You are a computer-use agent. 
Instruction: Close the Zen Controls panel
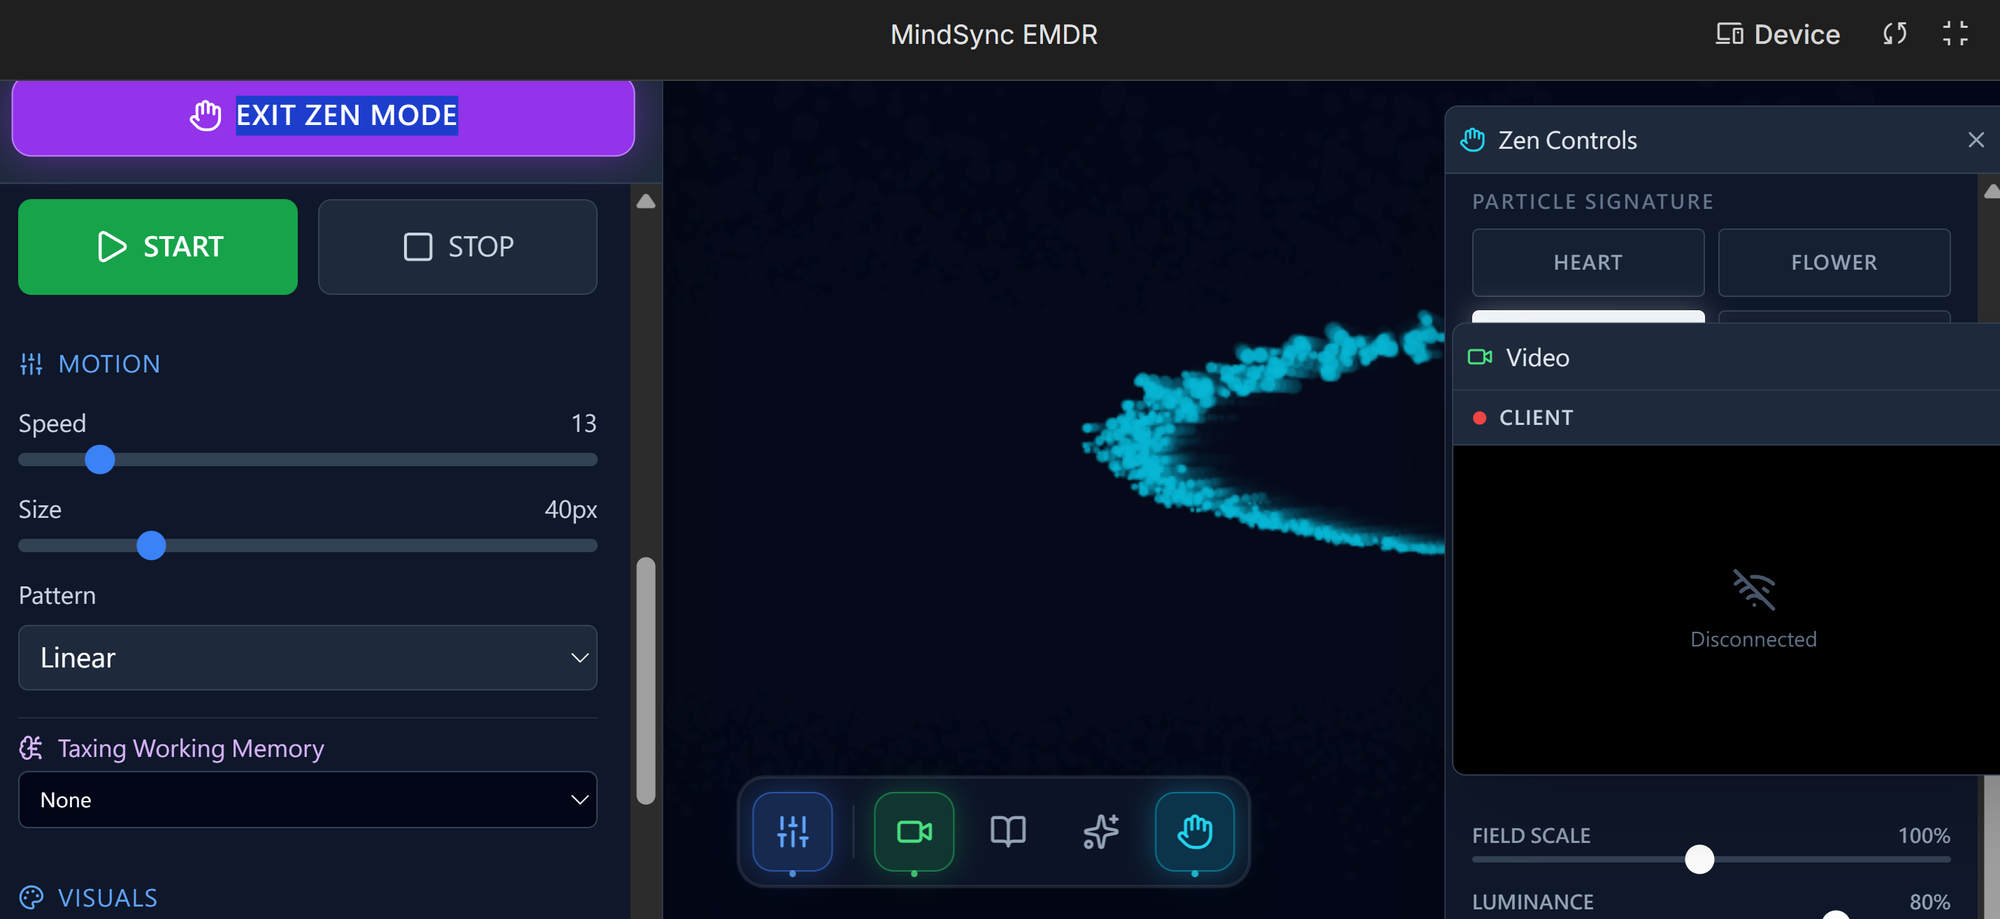point(1975,140)
